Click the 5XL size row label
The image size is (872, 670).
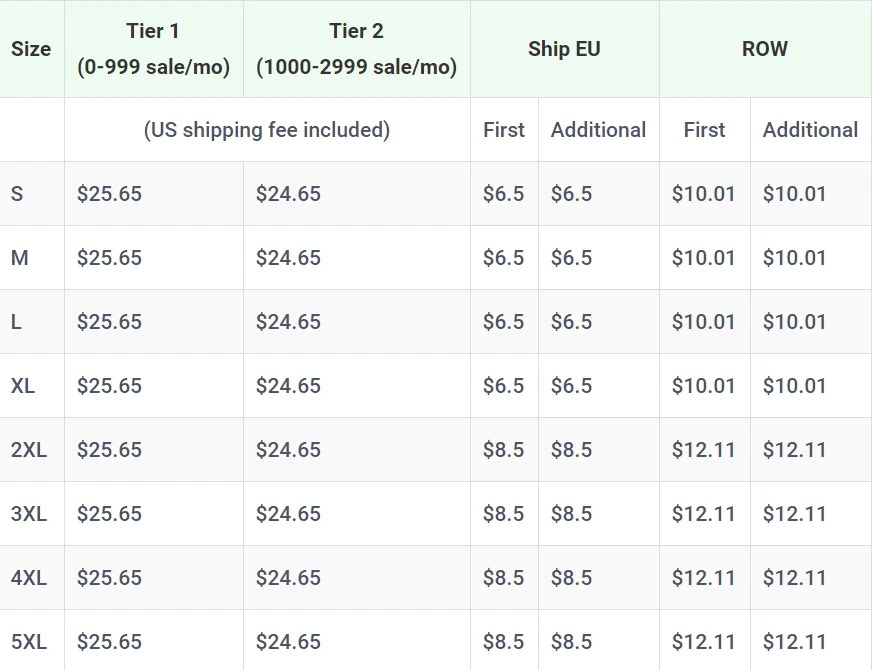(x=29, y=642)
